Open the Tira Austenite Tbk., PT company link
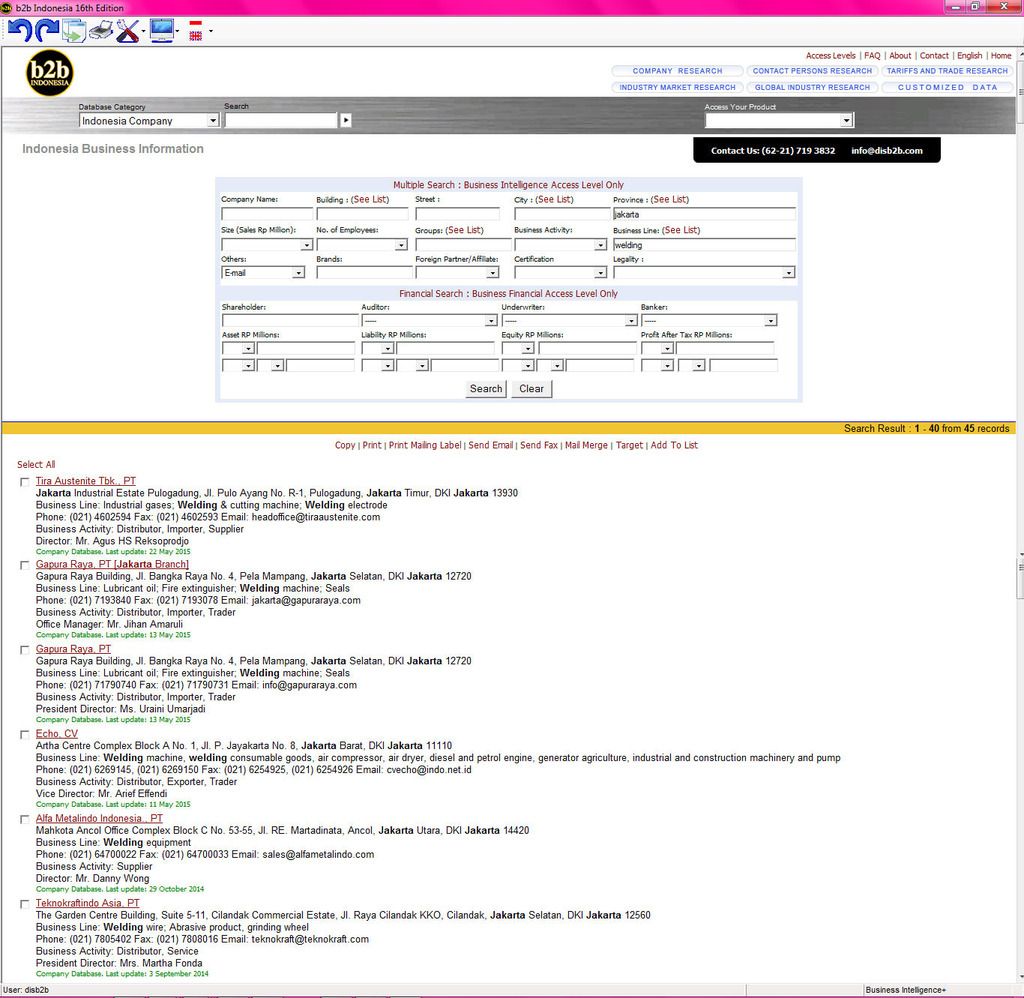 [x=86, y=481]
